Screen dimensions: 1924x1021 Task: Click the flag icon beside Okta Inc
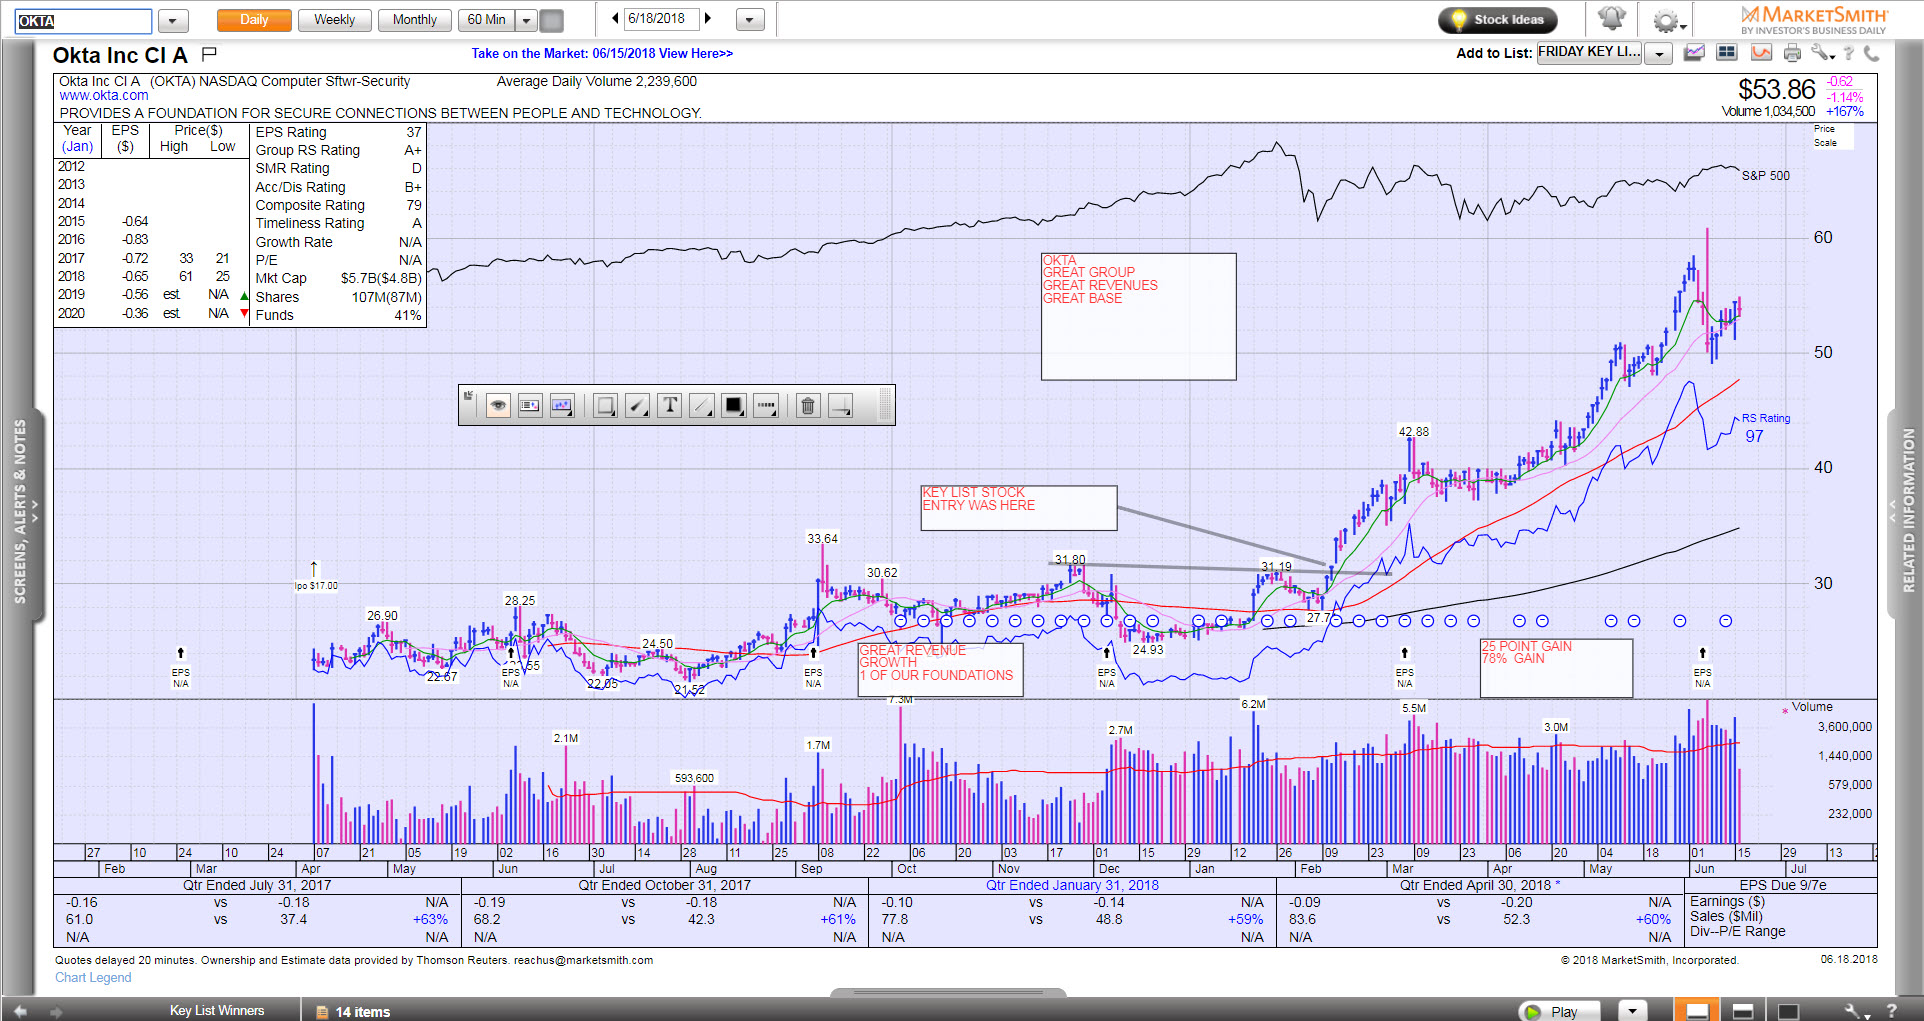click(x=209, y=53)
